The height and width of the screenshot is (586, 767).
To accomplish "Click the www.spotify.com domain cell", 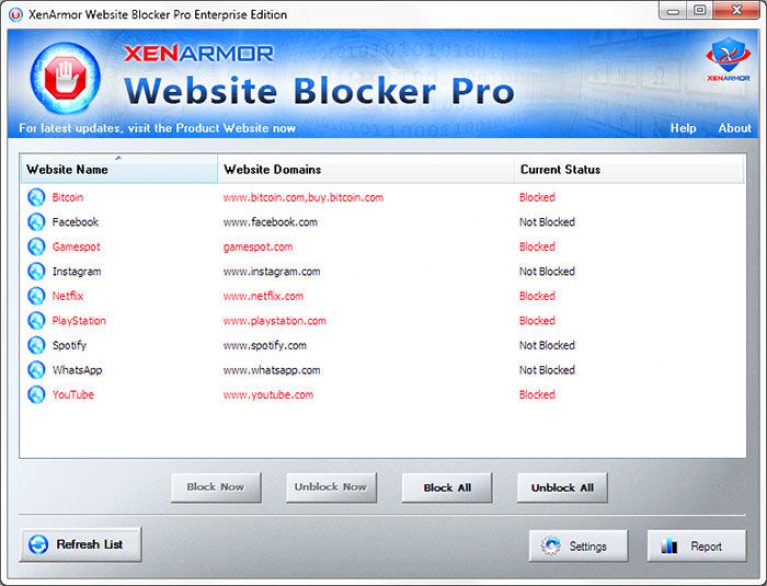I will pyautogui.click(x=265, y=345).
